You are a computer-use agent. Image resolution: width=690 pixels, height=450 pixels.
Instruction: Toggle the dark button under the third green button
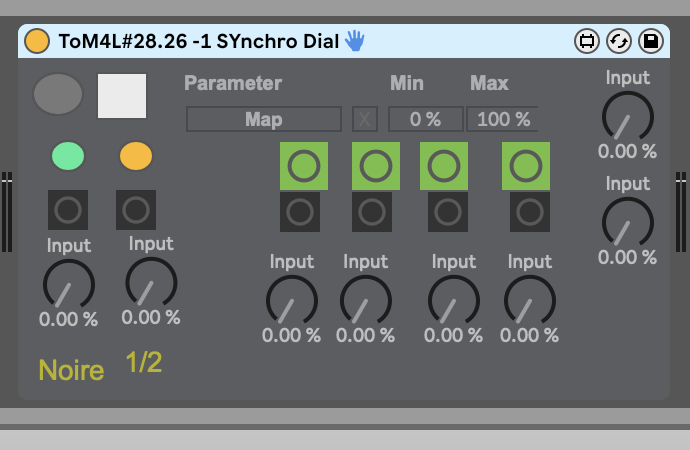coord(448,212)
